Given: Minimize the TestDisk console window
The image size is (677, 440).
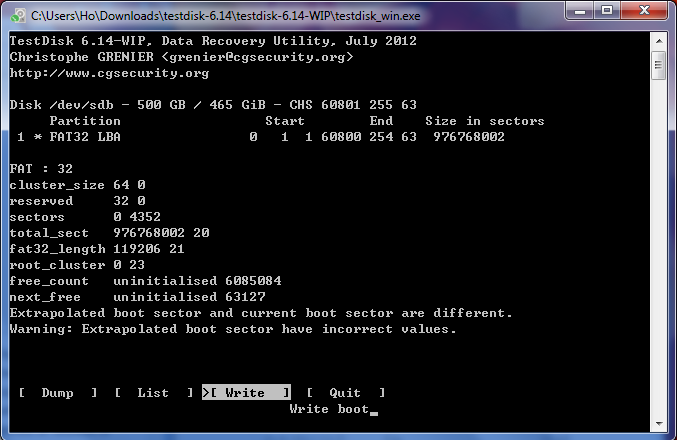Looking at the screenshot, I should [580, 11].
